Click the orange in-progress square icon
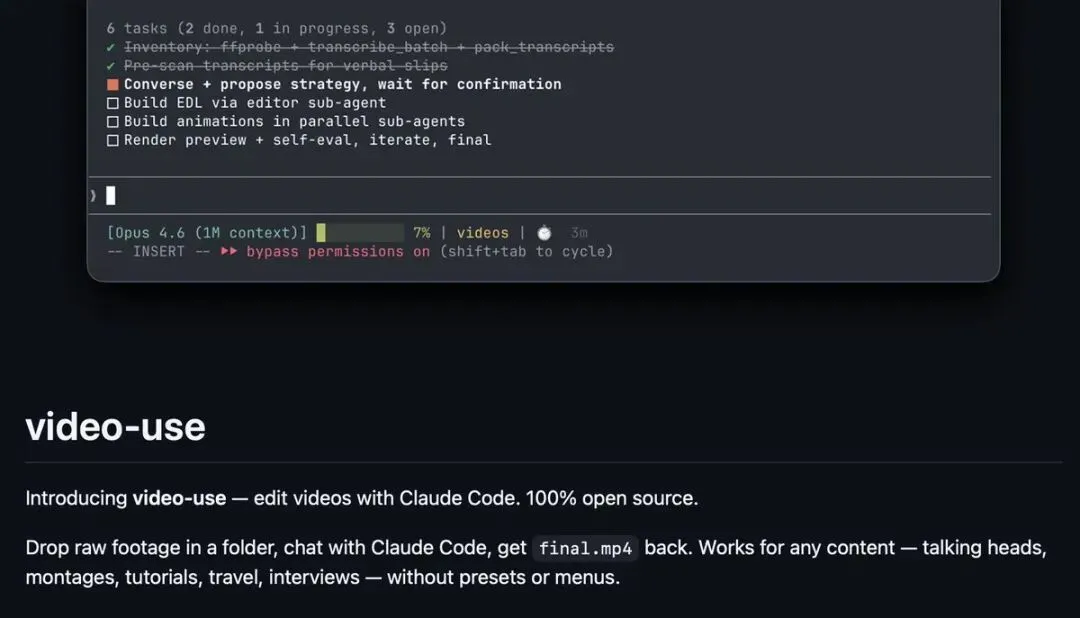1080x618 pixels. coord(113,85)
